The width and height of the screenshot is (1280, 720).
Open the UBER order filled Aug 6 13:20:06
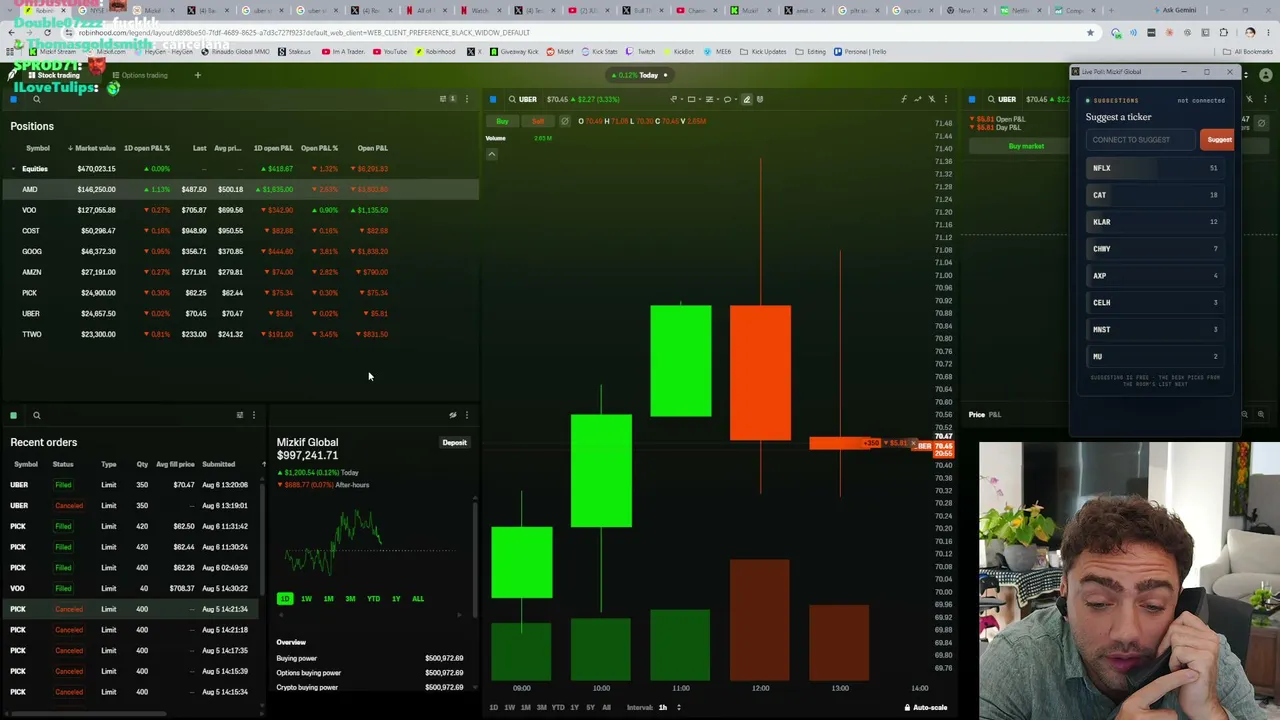click(130, 485)
